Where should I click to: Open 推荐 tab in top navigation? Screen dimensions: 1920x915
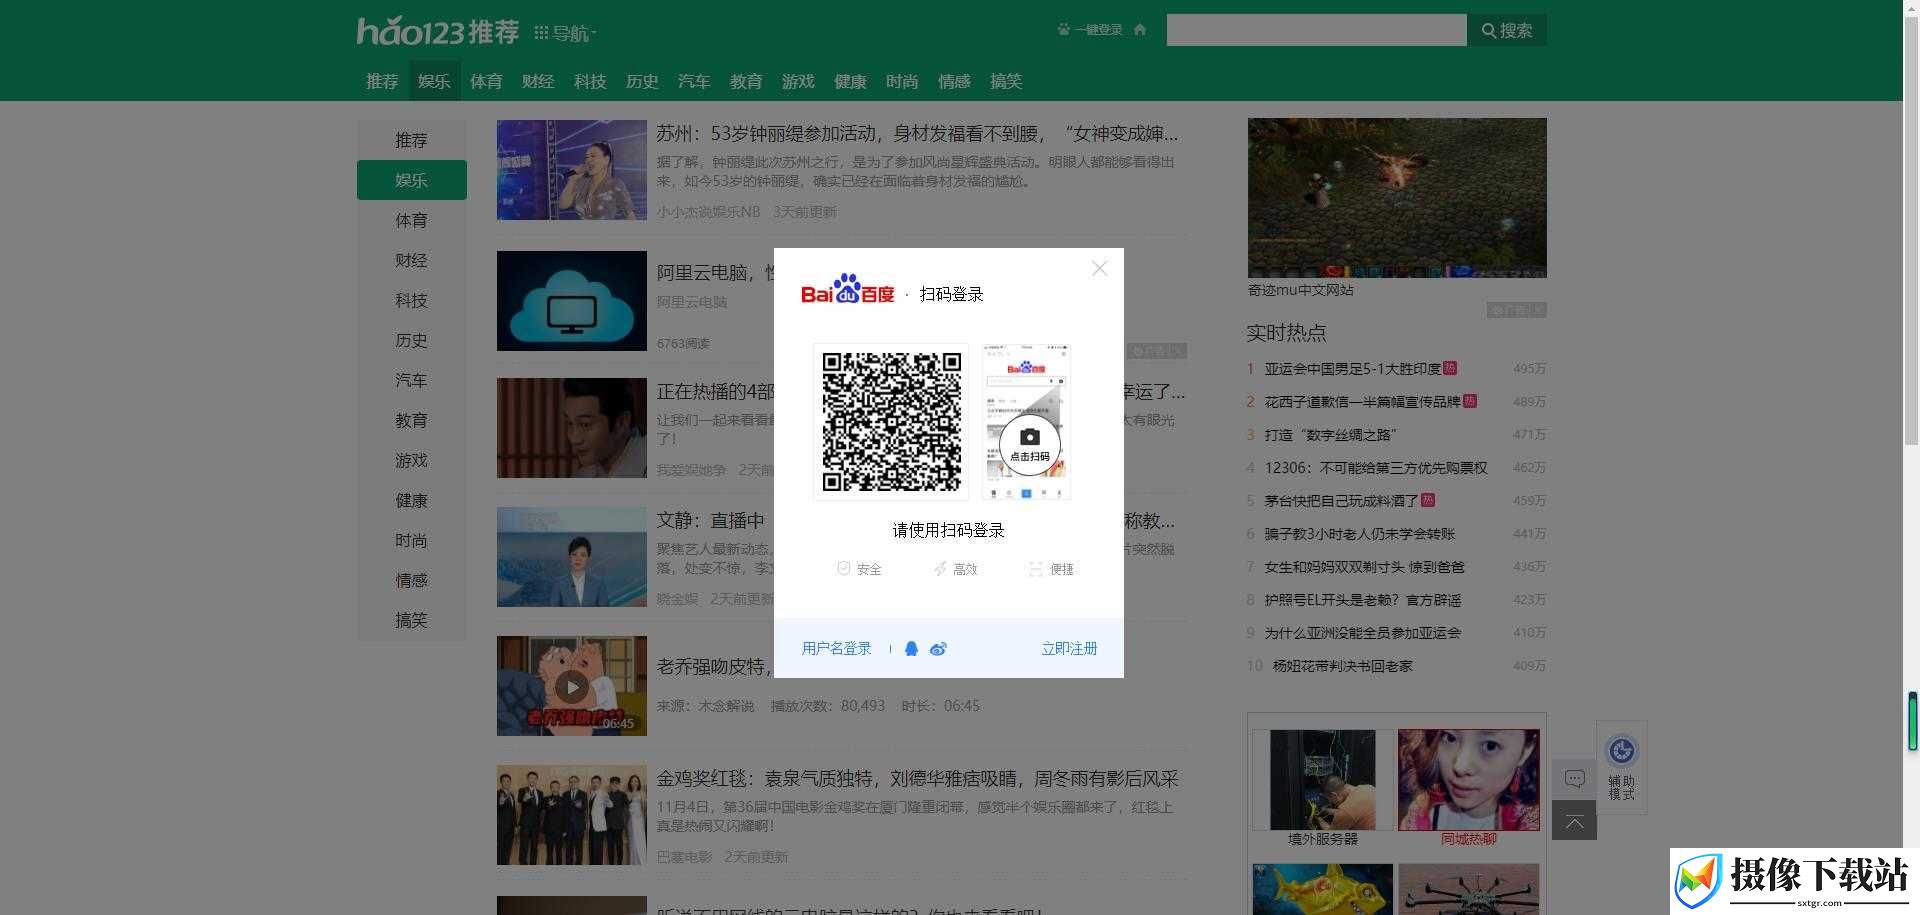click(x=382, y=81)
